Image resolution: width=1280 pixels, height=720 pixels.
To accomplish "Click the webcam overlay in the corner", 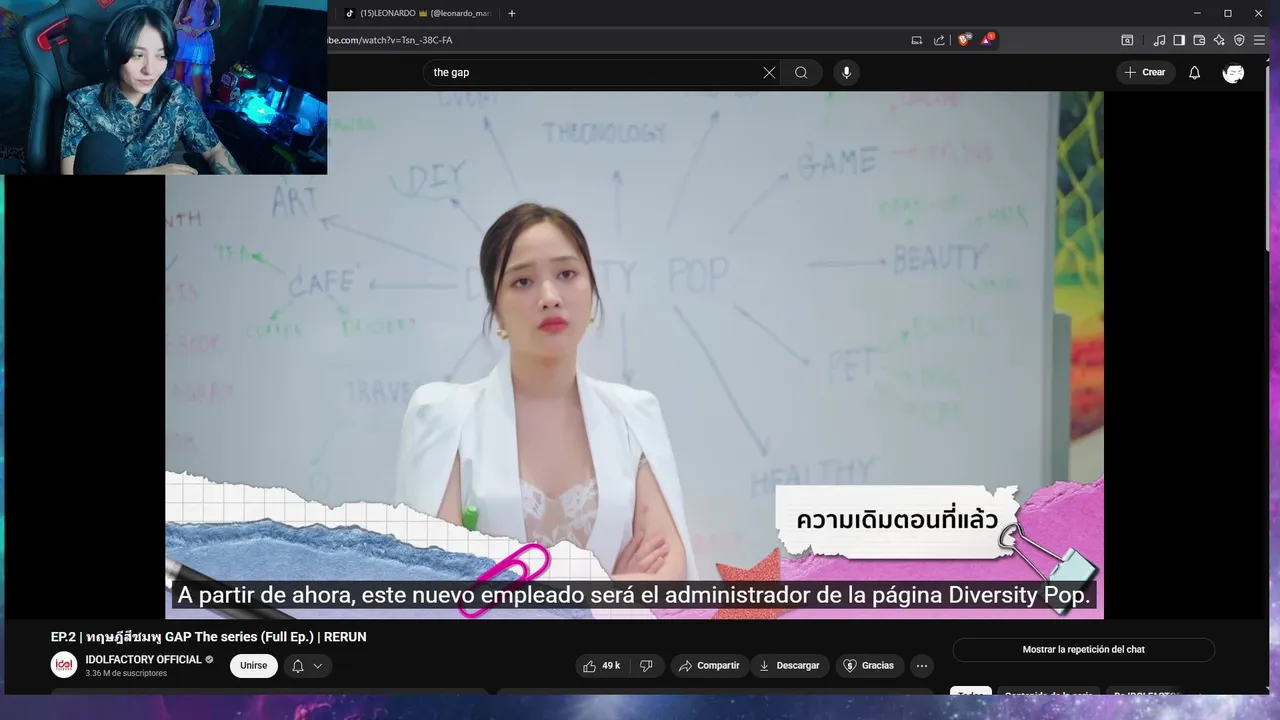I will tap(163, 87).
